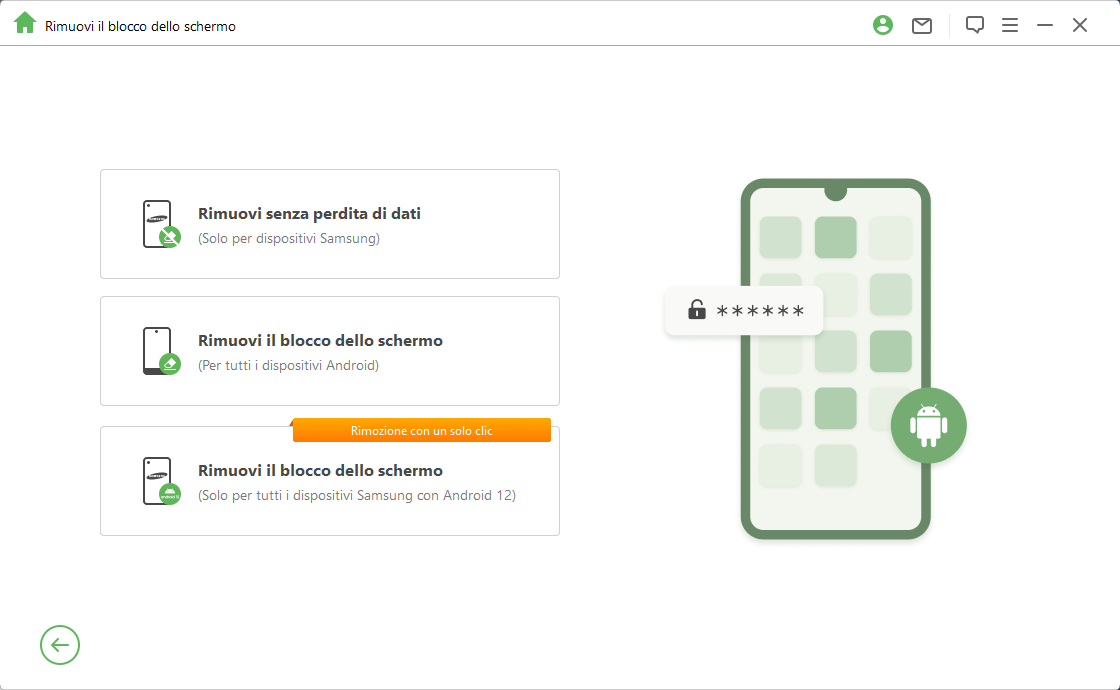
Task: Click the Samsung Android 12 phone icon
Action: (161, 481)
